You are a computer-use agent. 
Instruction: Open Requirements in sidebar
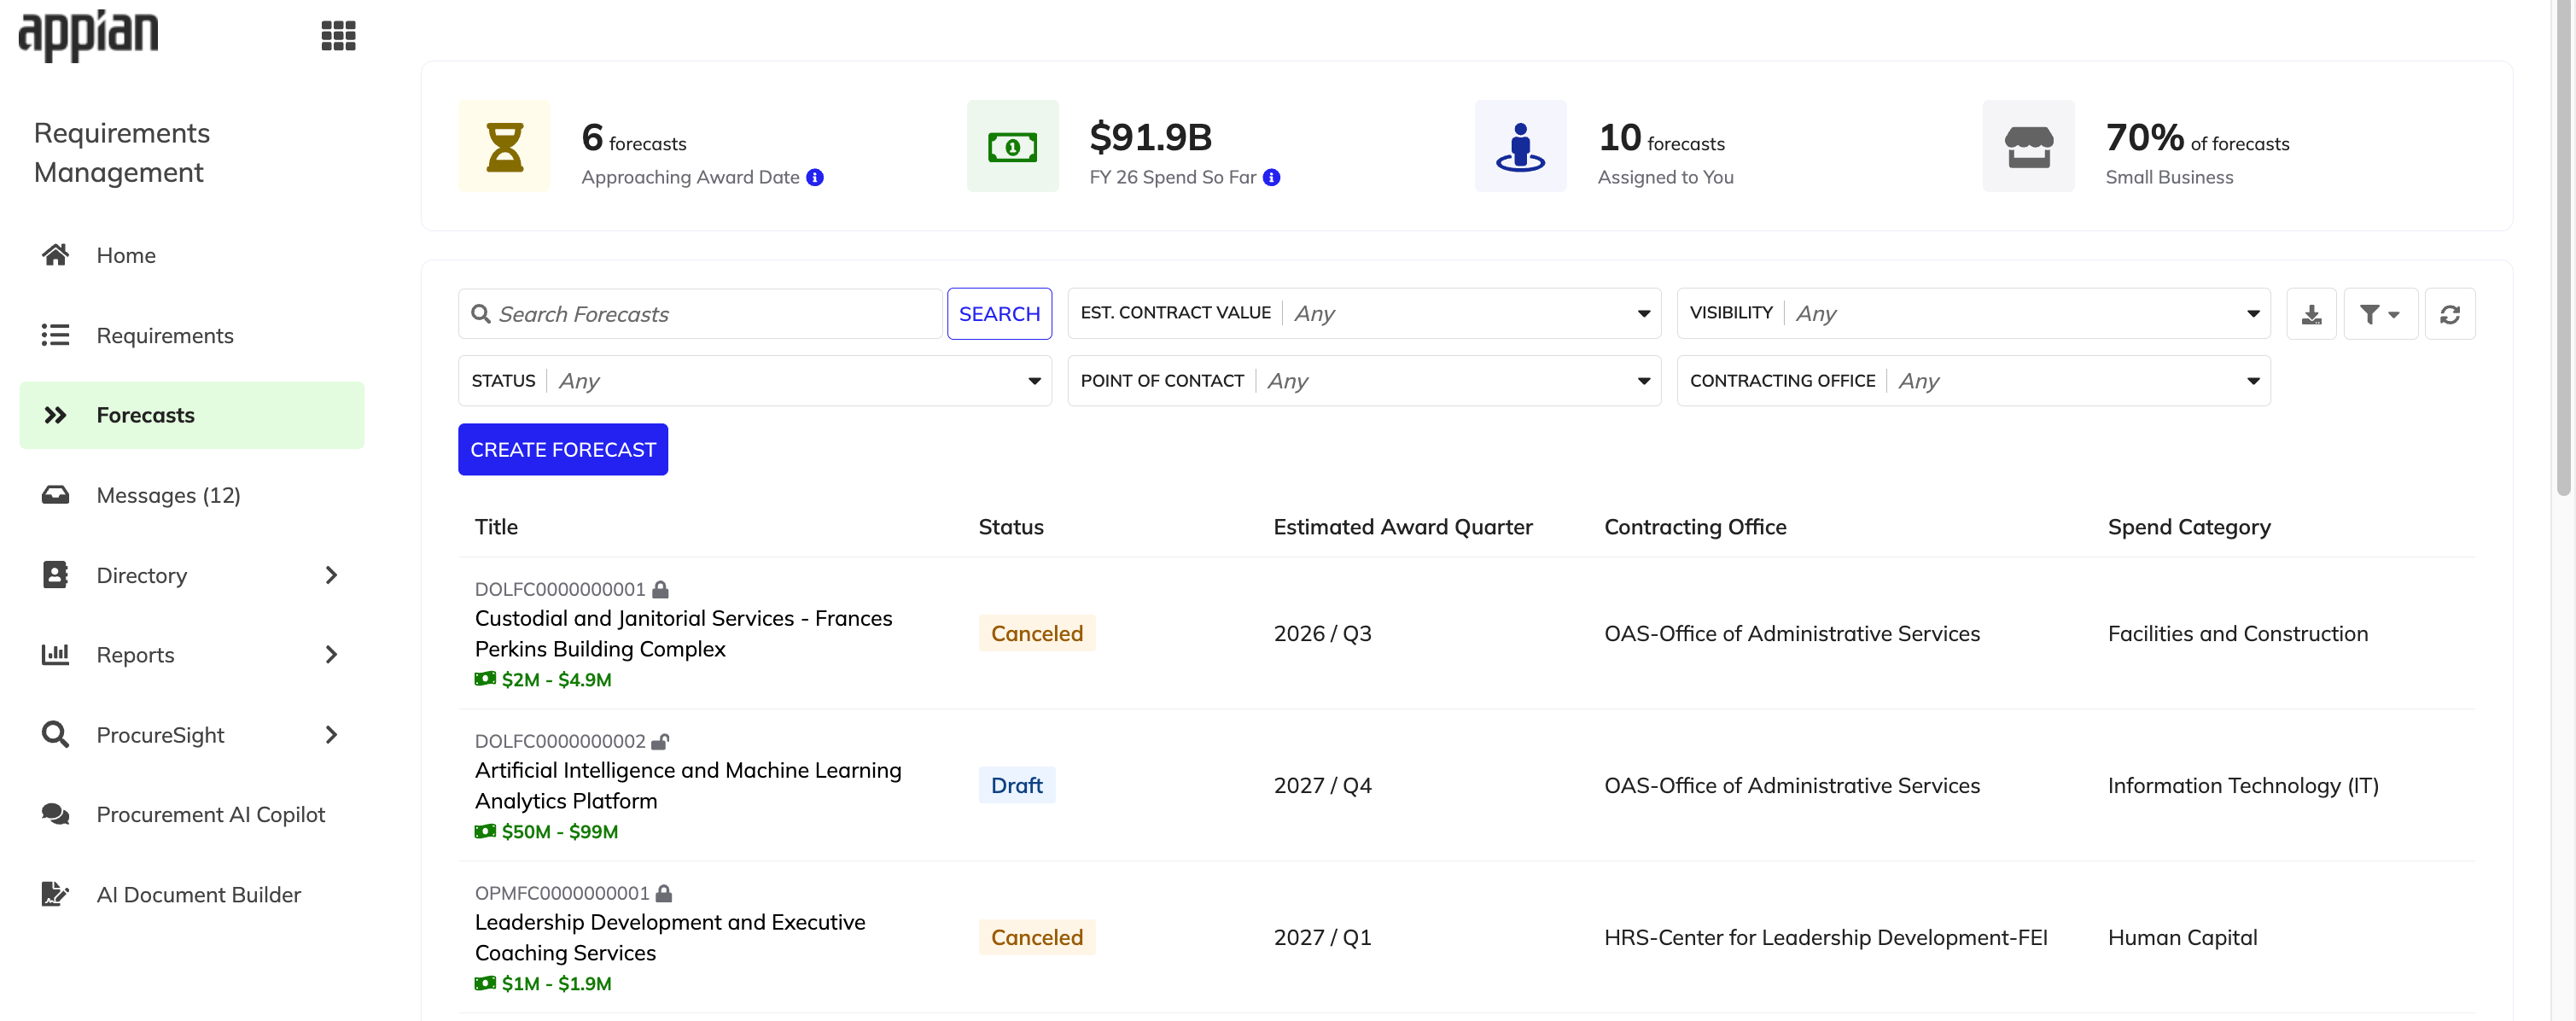[192, 335]
